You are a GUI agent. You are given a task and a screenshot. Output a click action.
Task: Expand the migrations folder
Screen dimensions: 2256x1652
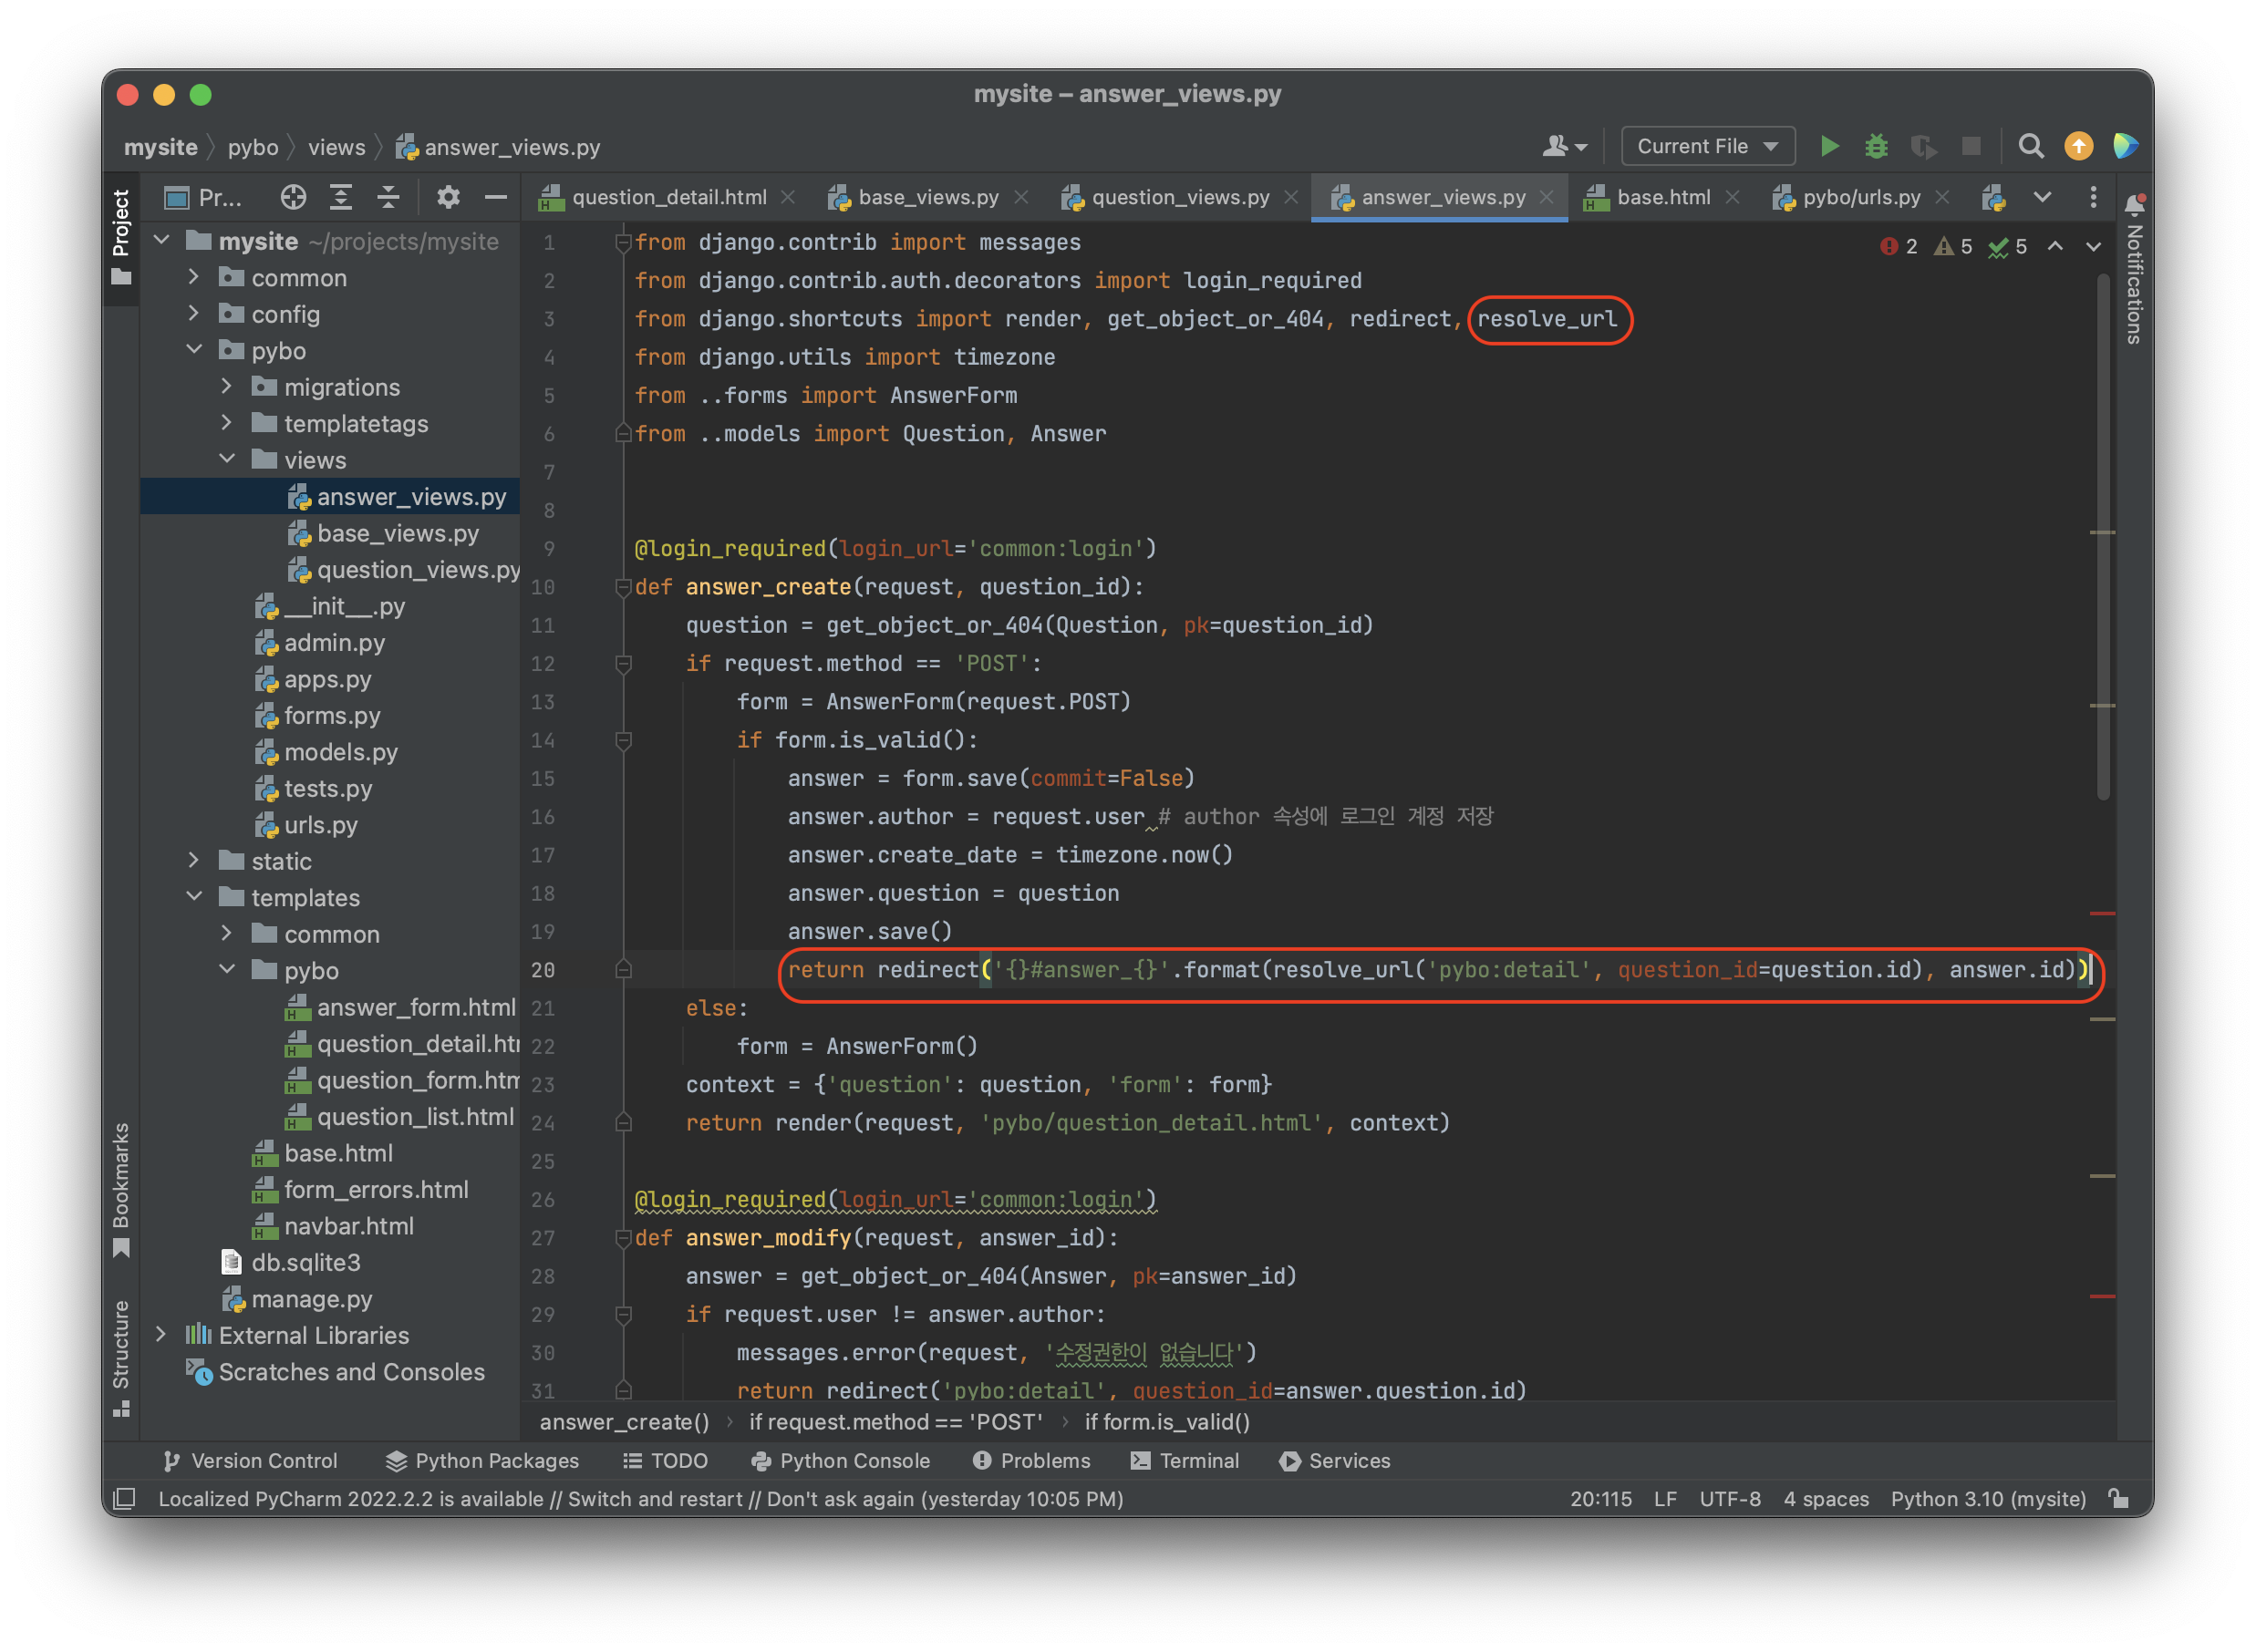[x=227, y=387]
